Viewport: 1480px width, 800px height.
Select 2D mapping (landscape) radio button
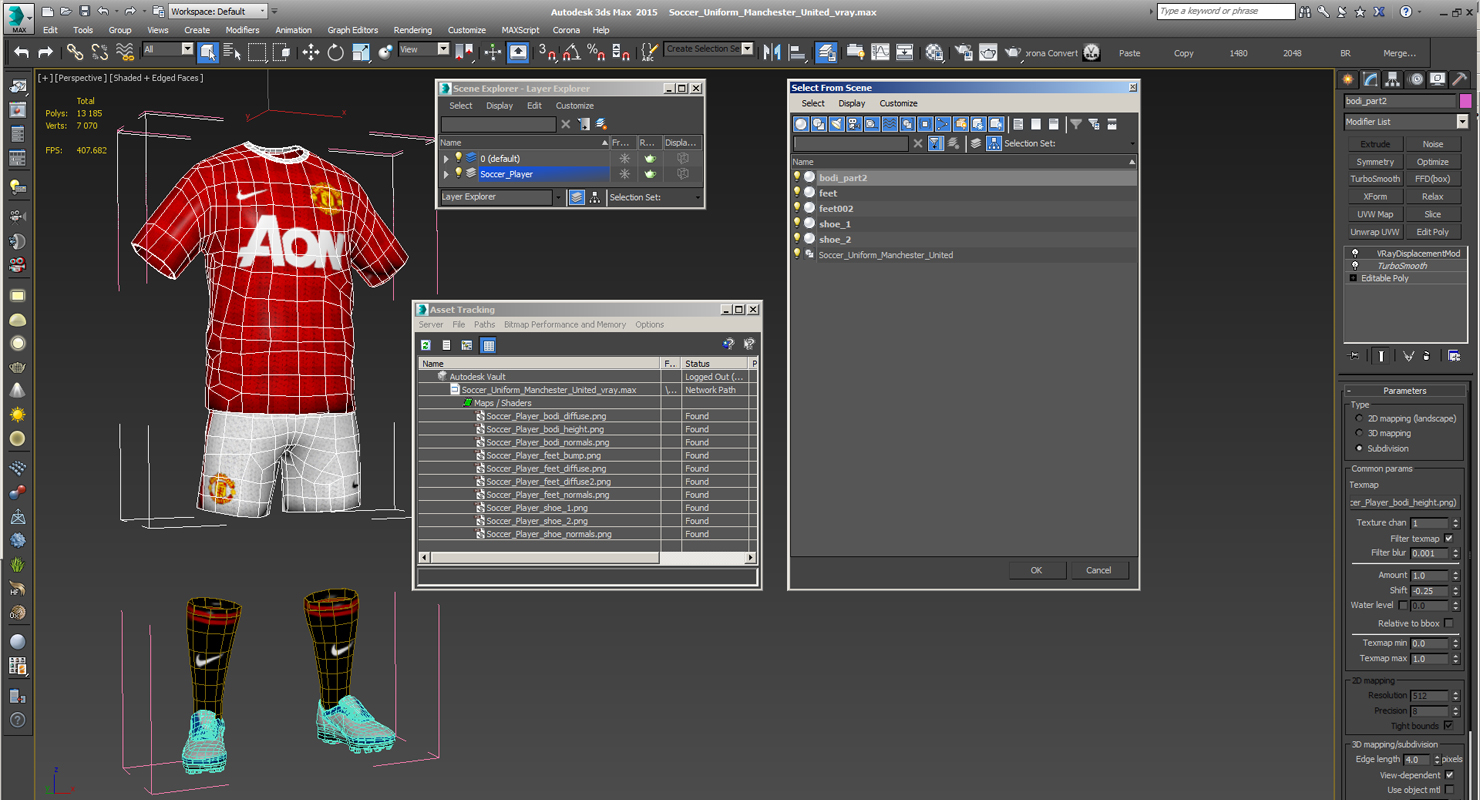pyautogui.click(x=1359, y=418)
